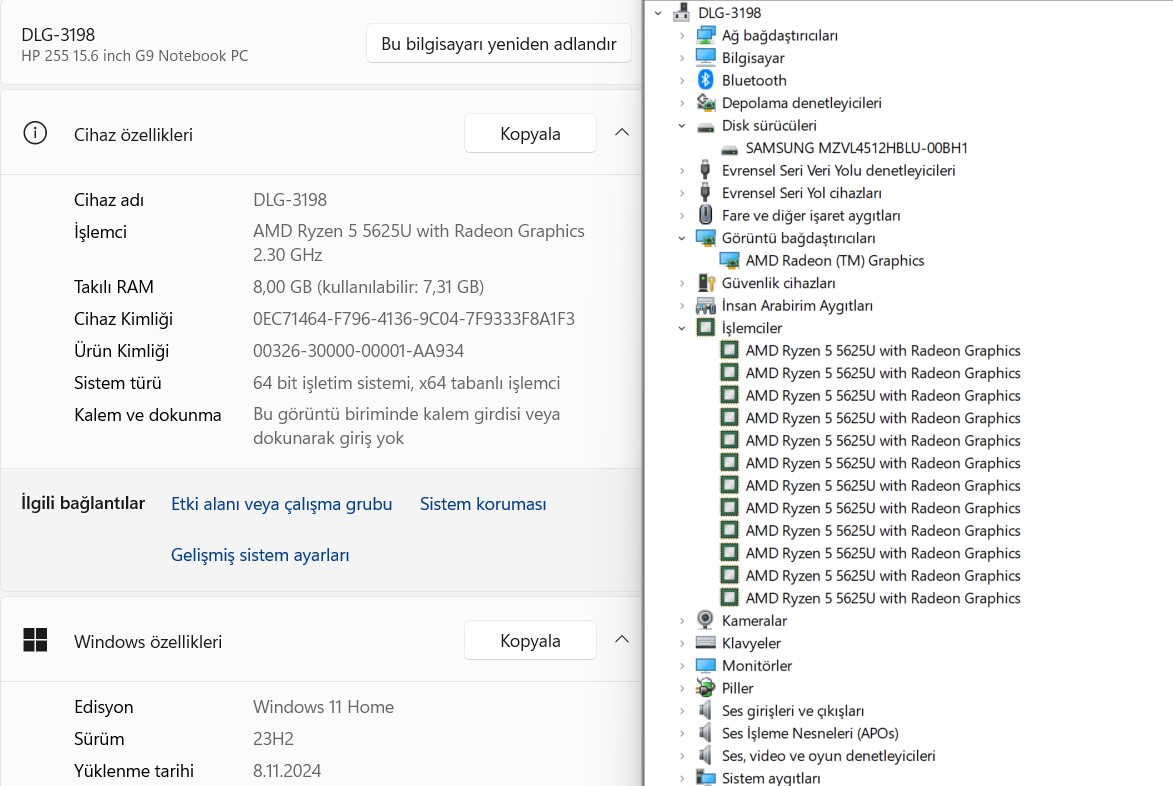This screenshot has width=1173, height=786.
Task: Click the Kameralar webcam icon
Action: click(705, 620)
